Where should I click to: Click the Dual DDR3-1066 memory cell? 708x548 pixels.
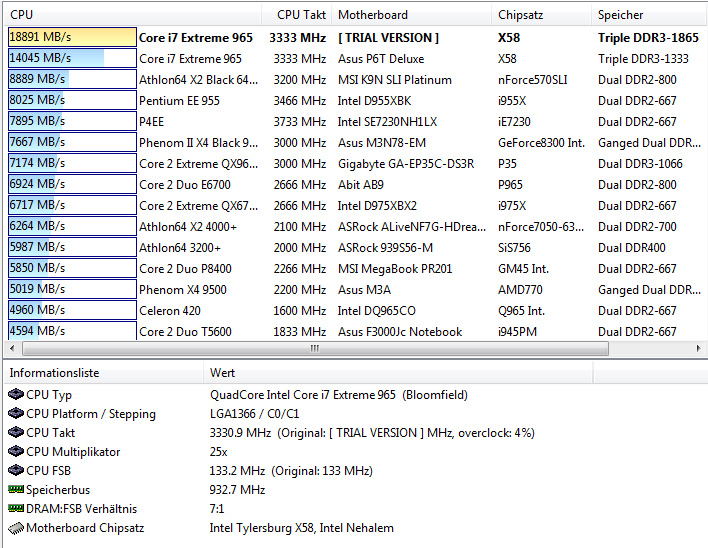(x=640, y=164)
